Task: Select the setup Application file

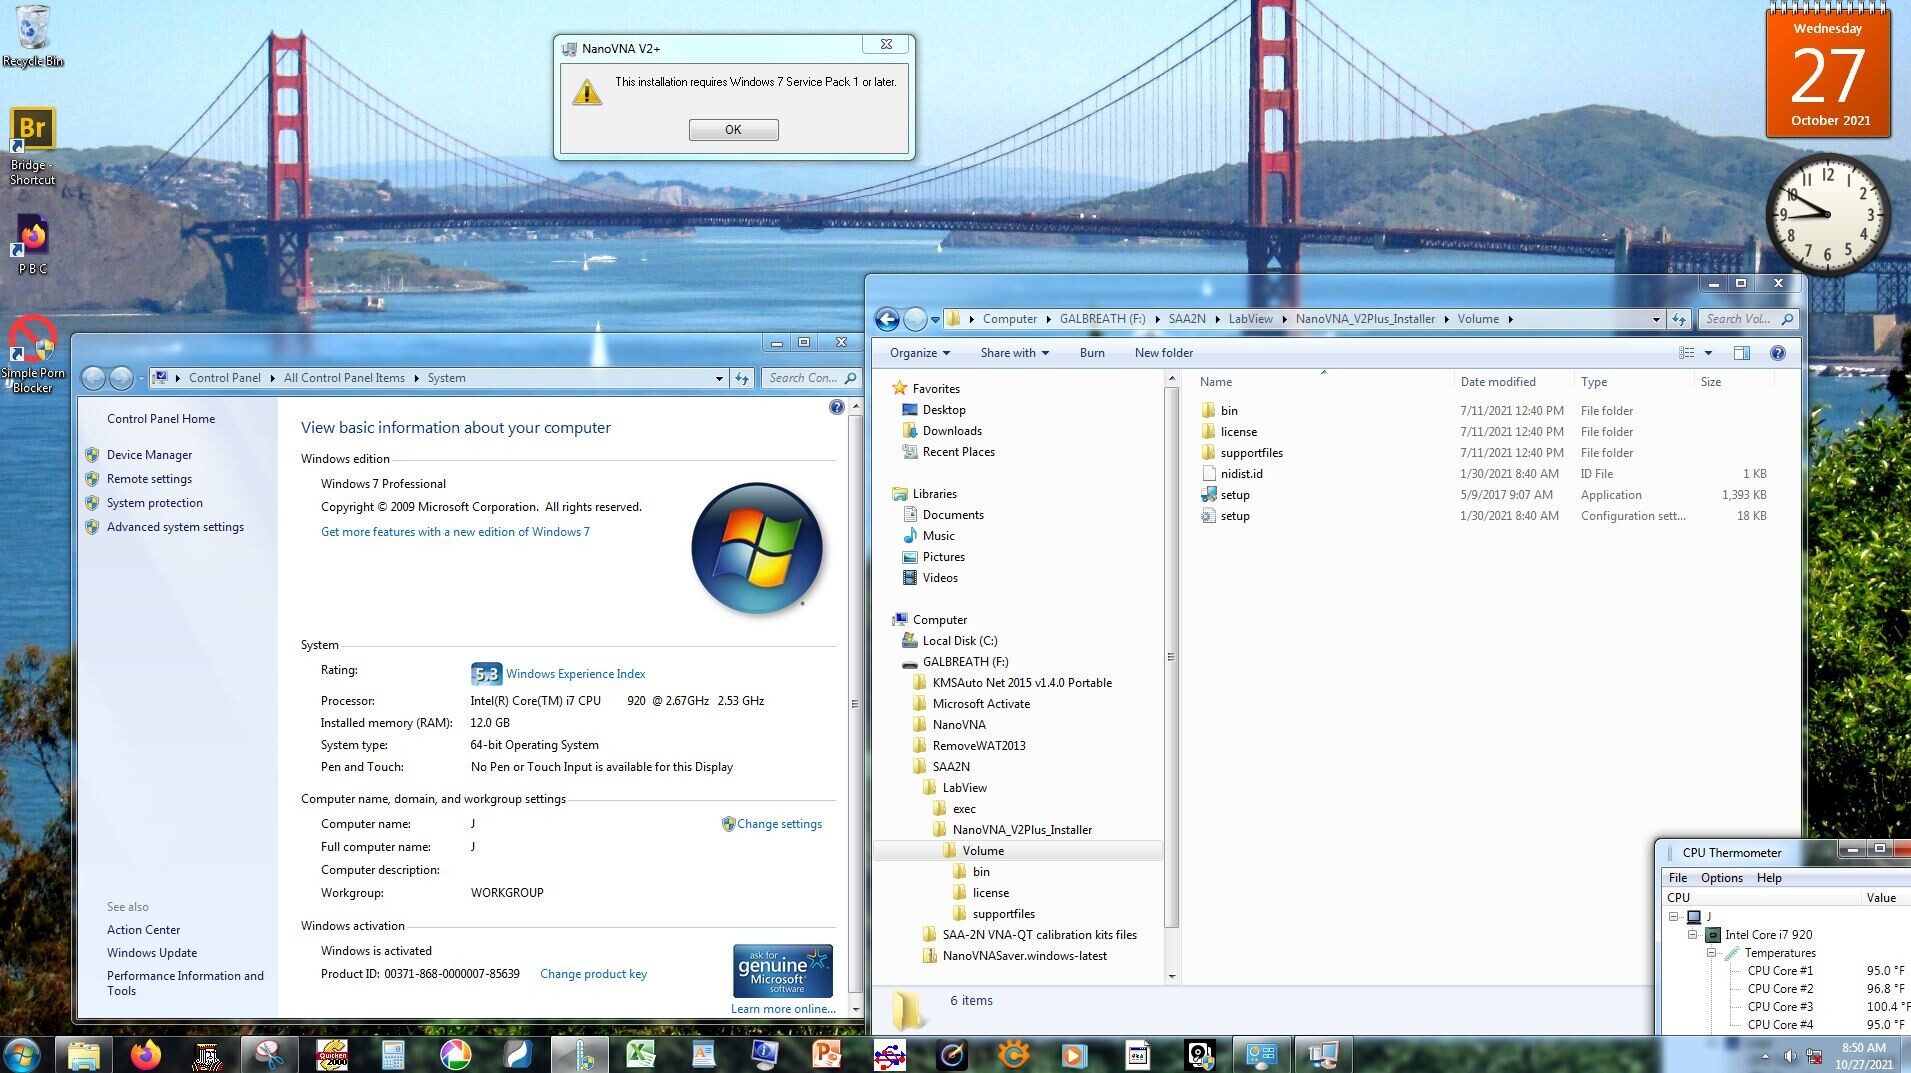Action: click(x=1235, y=495)
